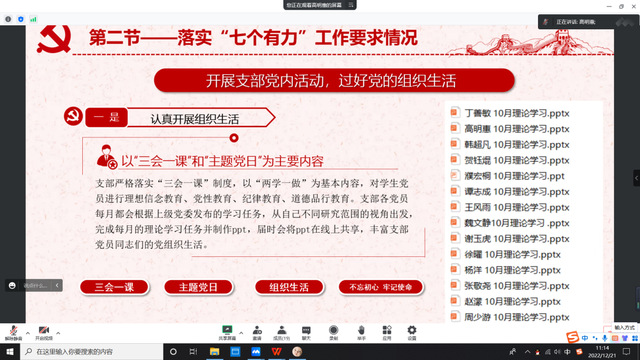Check the green network signal icon
This screenshot has width=640, height=360.
[33, 19]
